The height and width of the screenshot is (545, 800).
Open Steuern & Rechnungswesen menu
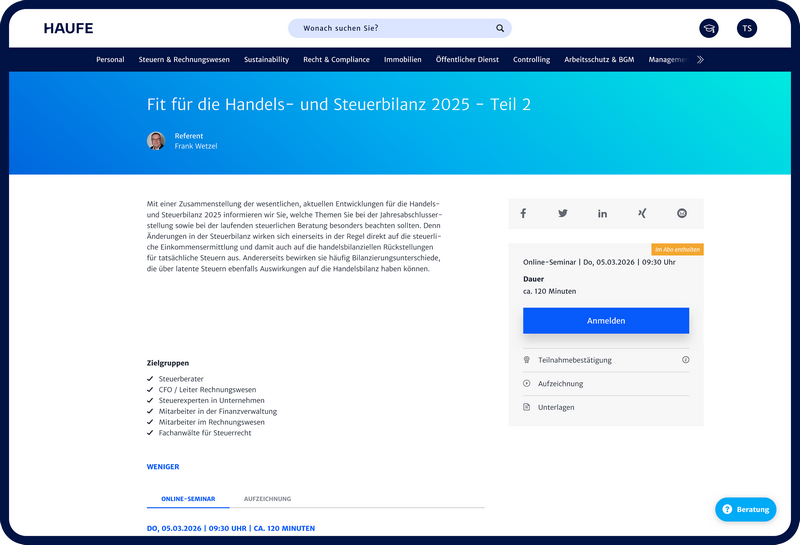click(x=184, y=60)
